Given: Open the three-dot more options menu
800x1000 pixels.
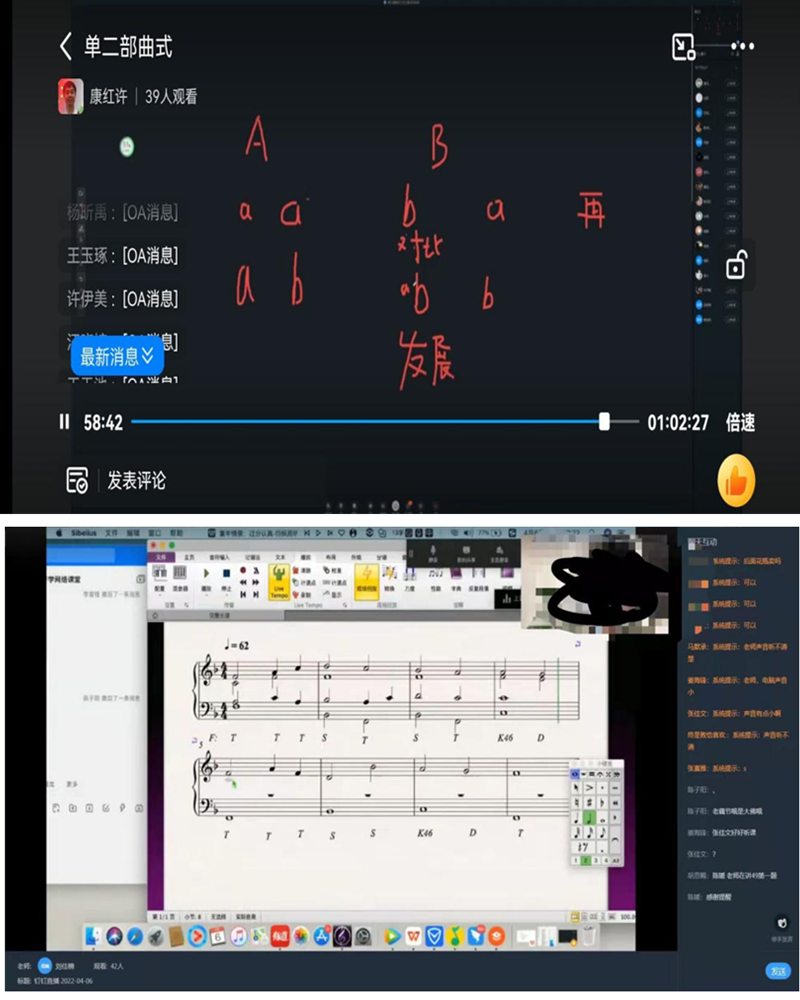Looking at the screenshot, I should (742, 46).
